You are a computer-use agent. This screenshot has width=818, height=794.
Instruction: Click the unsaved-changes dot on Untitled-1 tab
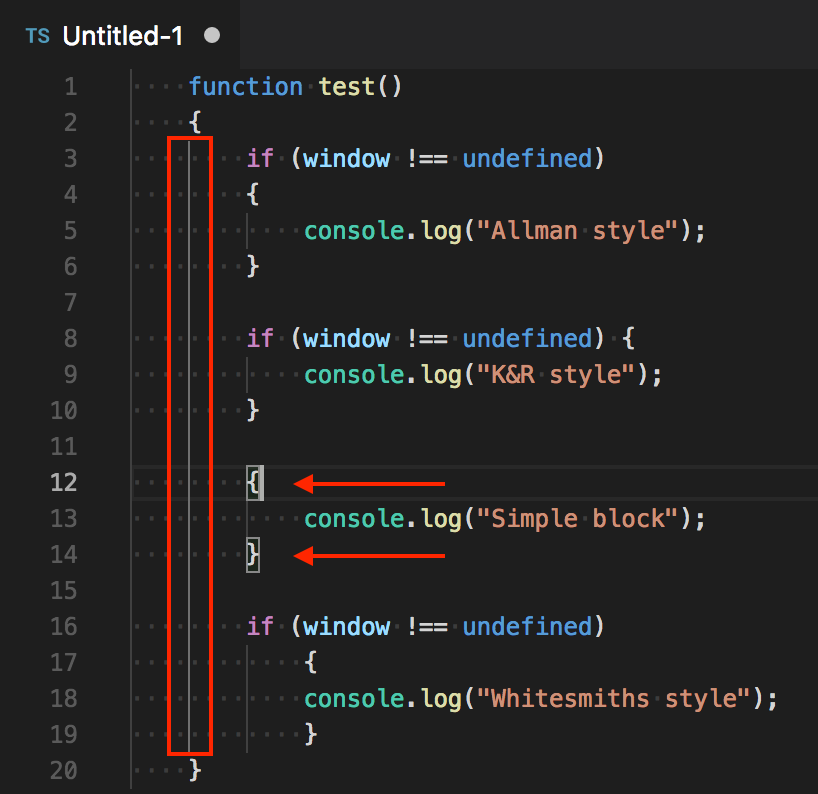click(211, 33)
